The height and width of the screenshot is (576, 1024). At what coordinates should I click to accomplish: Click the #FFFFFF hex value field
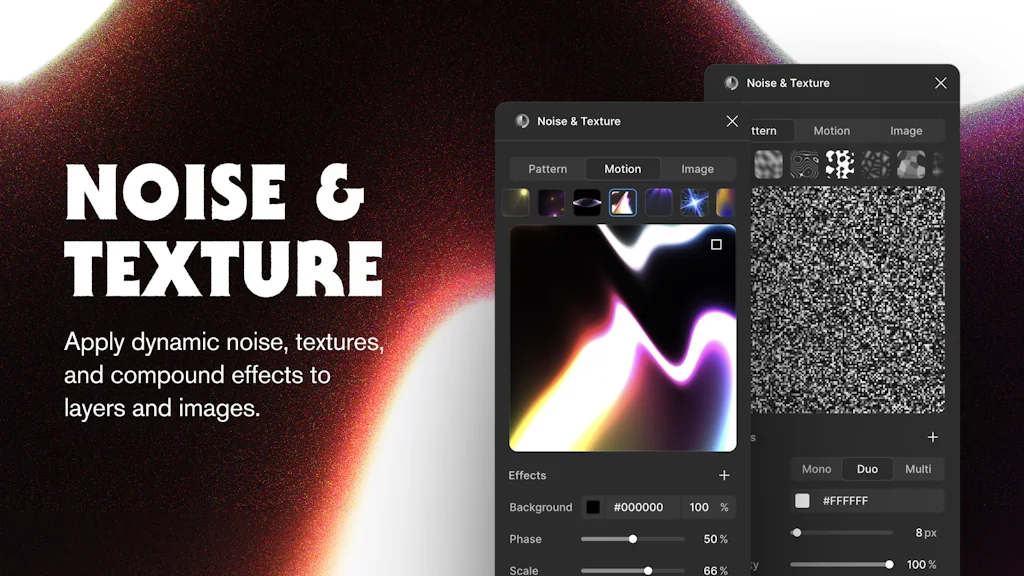pyautogui.click(x=872, y=500)
